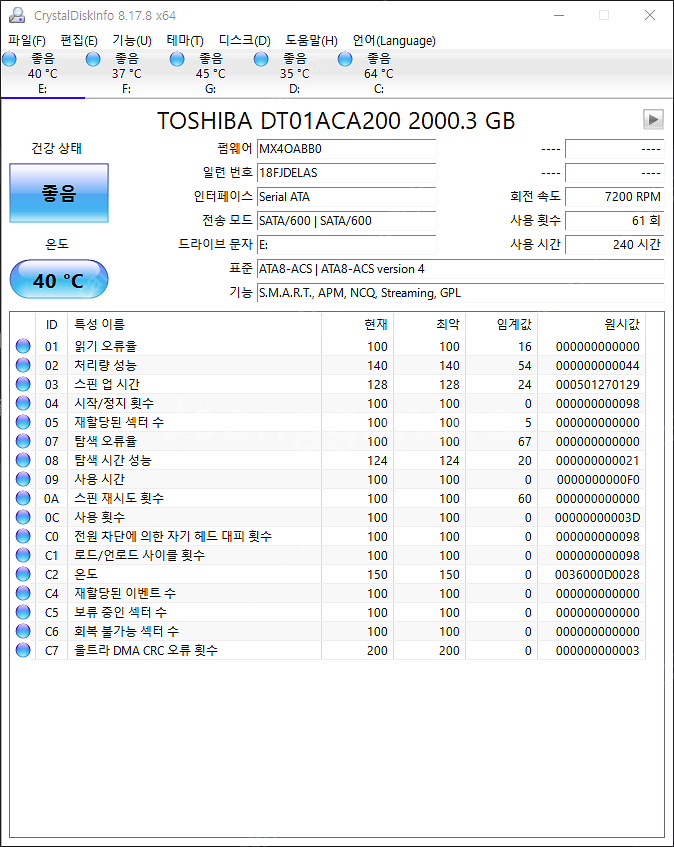Click the 좋음 health status button
Screen dimensions: 674x847
[x=59, y=193]
